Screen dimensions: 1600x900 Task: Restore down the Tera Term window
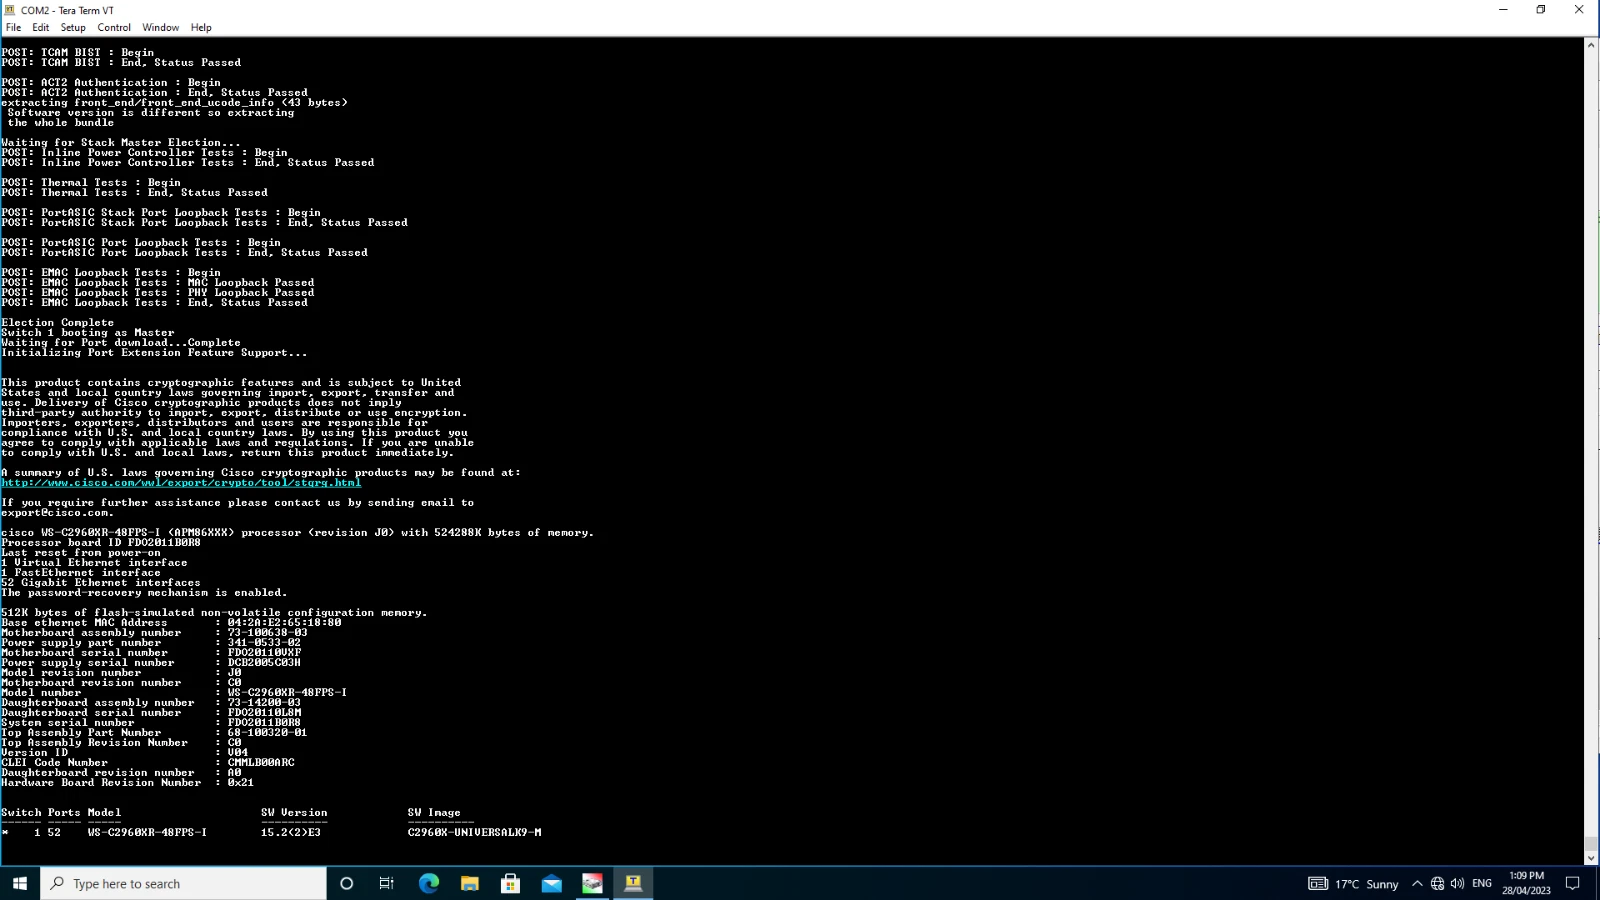coord(1541,10)
